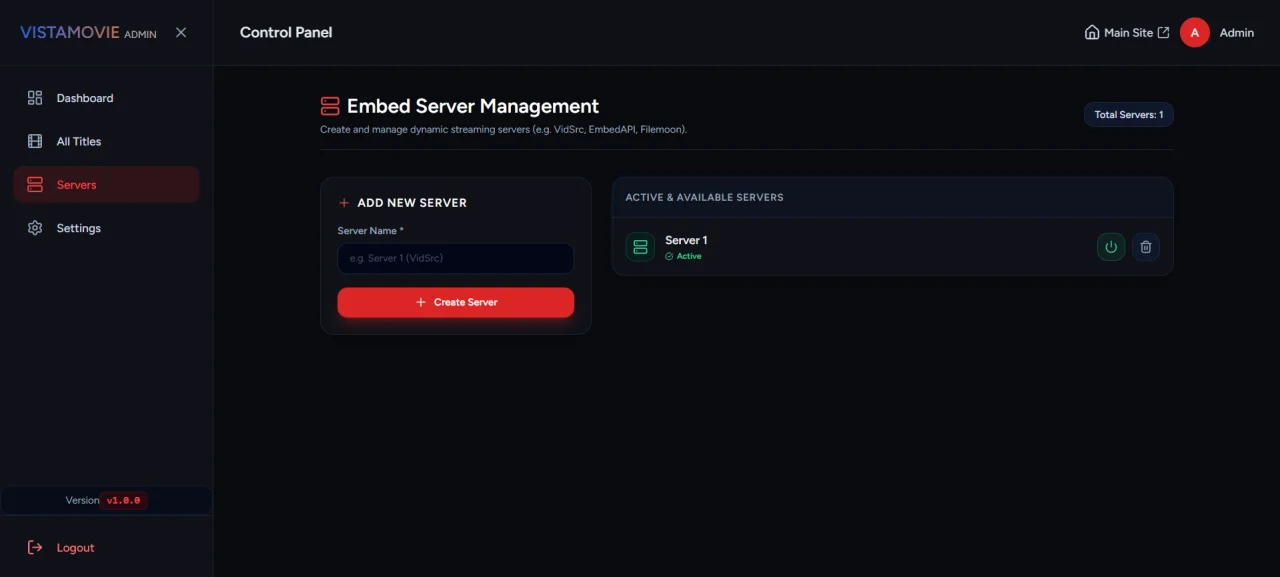Open the Main Site link
The height and width of the screenshot is (577, 1280).
[x=1127, y=32]
